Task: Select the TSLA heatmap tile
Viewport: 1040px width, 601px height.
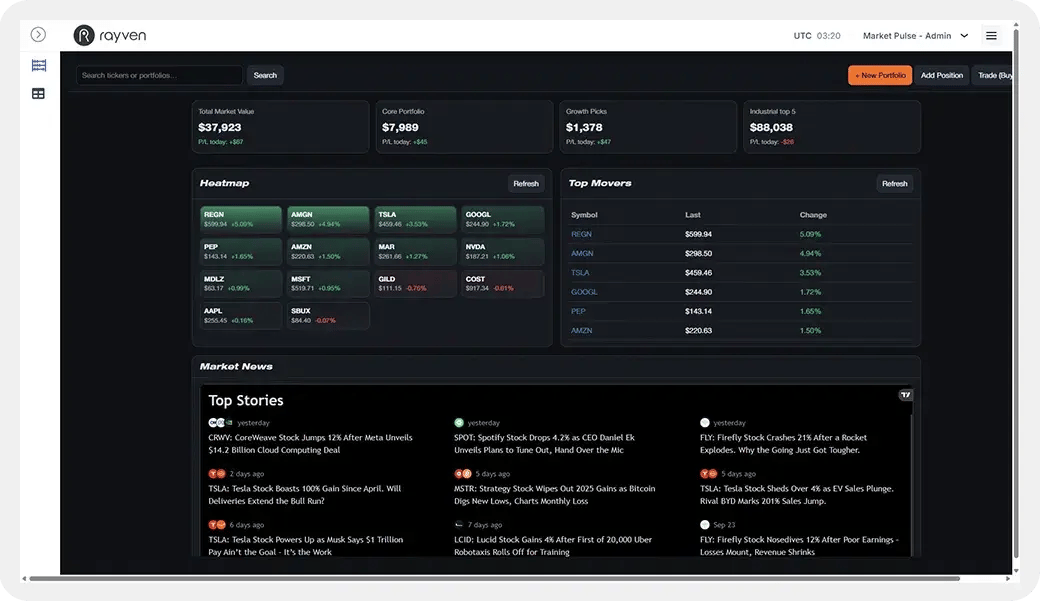Action: click(415, 220)
